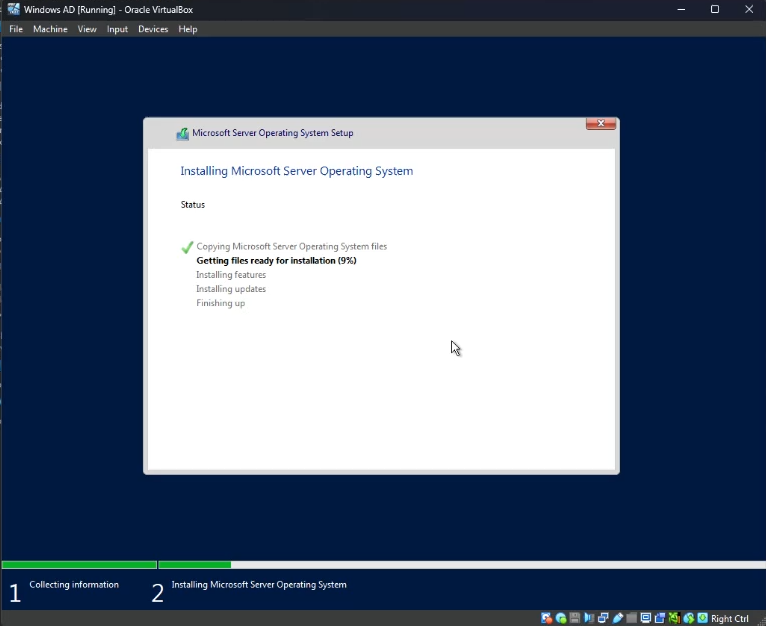The height and width of the screenshot is (626, 766).
Task: Click 'Getting files ready for installation (9%)'
Action: 277,261
